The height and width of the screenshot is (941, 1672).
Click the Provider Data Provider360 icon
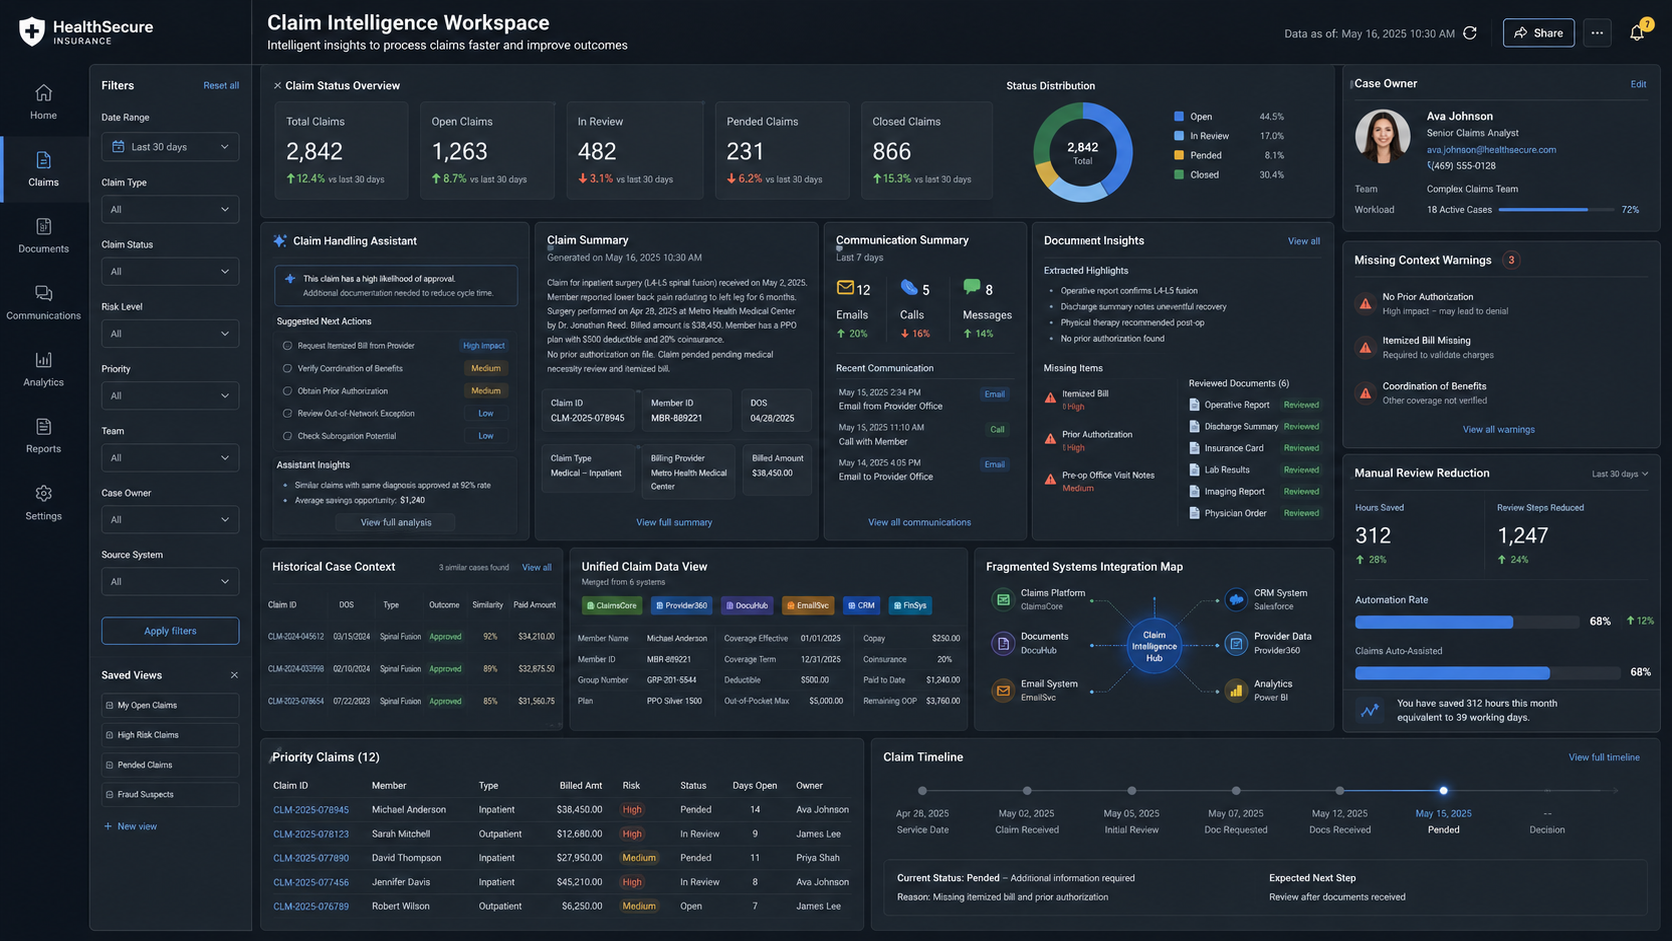pyautogui.click(x=1236, y=643)
